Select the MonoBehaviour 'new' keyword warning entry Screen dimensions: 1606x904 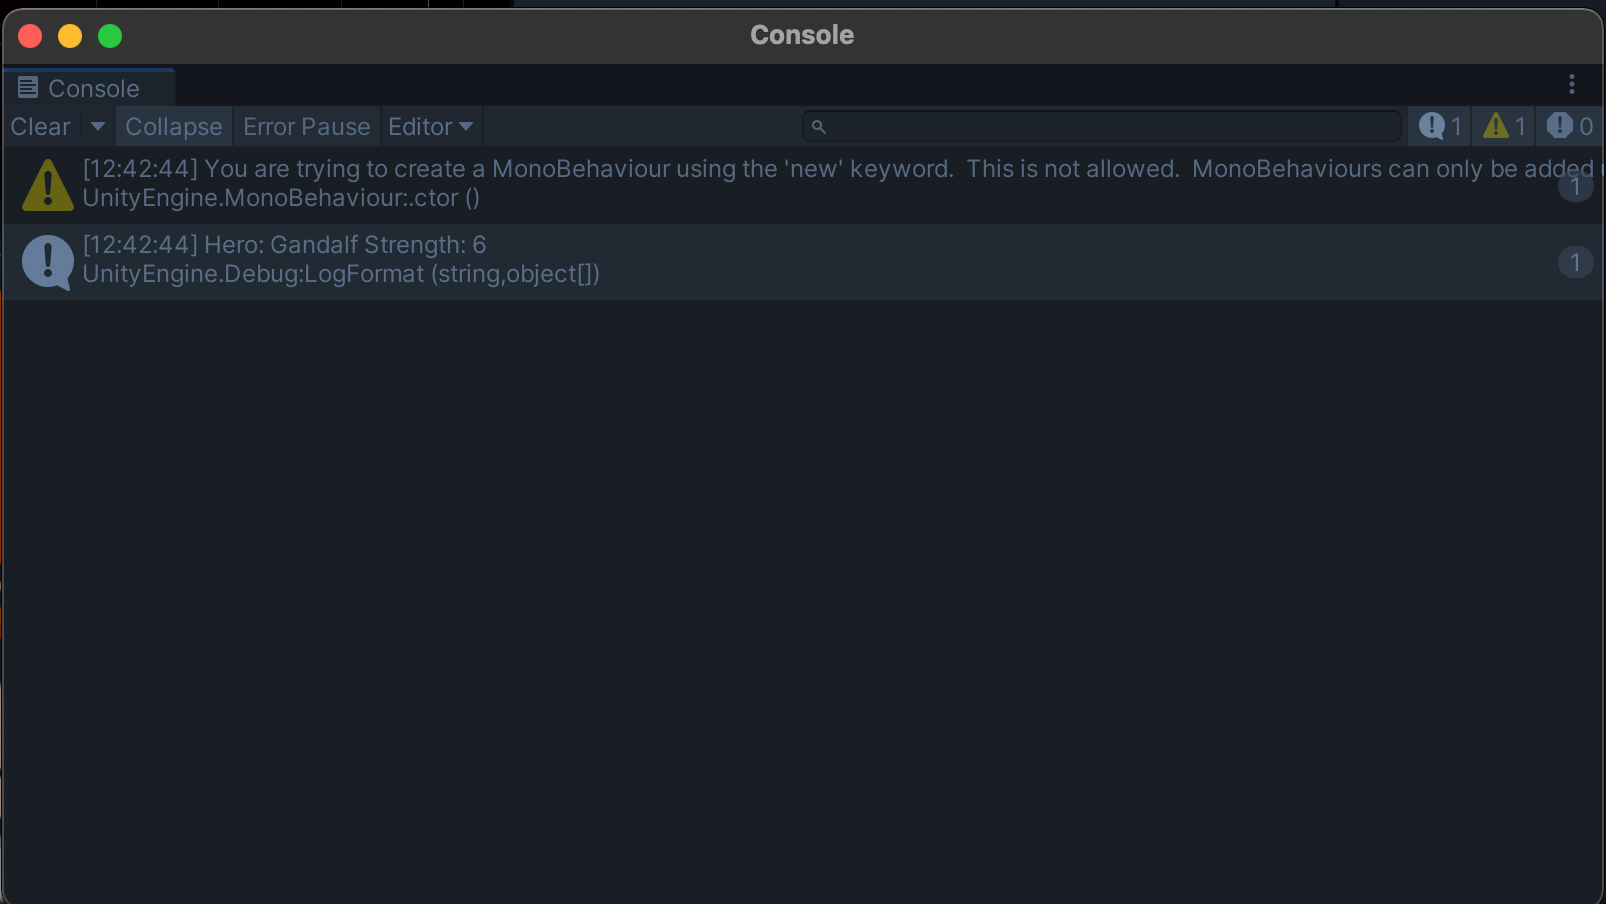700,184
